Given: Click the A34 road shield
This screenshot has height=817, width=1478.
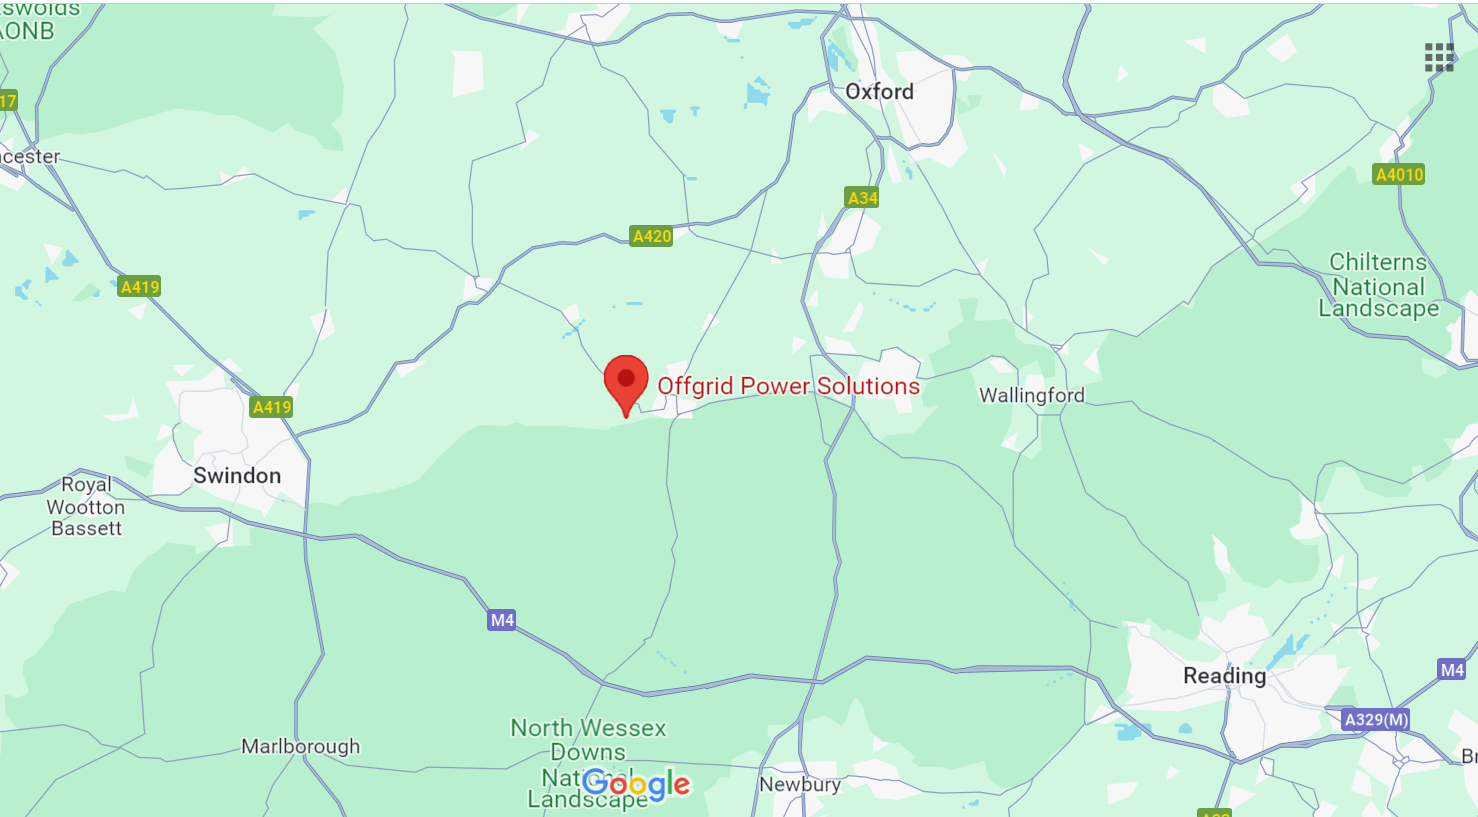Looking at the screenshot, I should tap(862, 197).
